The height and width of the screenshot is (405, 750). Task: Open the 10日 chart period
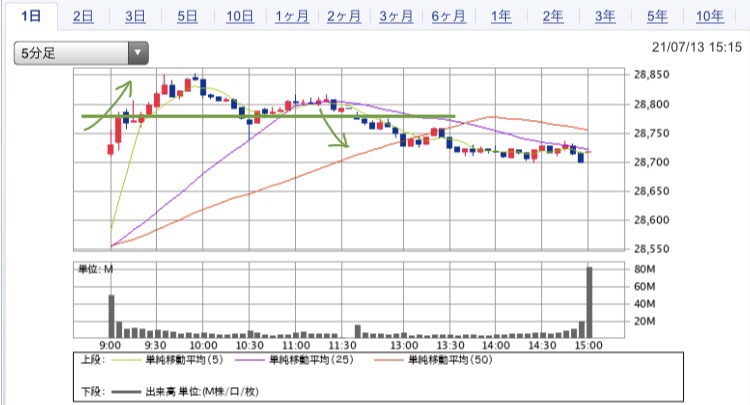(x=240, y=16)
